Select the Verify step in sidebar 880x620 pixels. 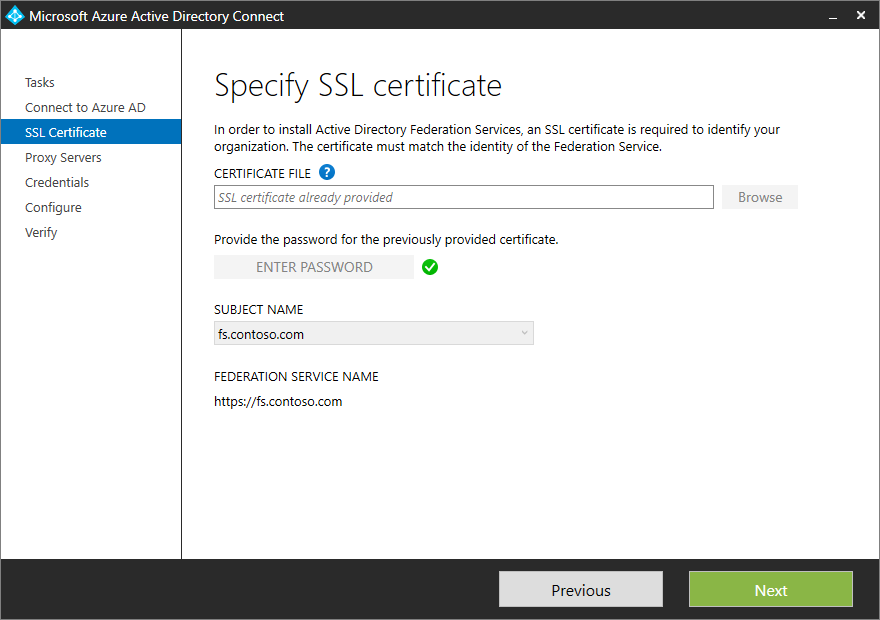(41, 232)
